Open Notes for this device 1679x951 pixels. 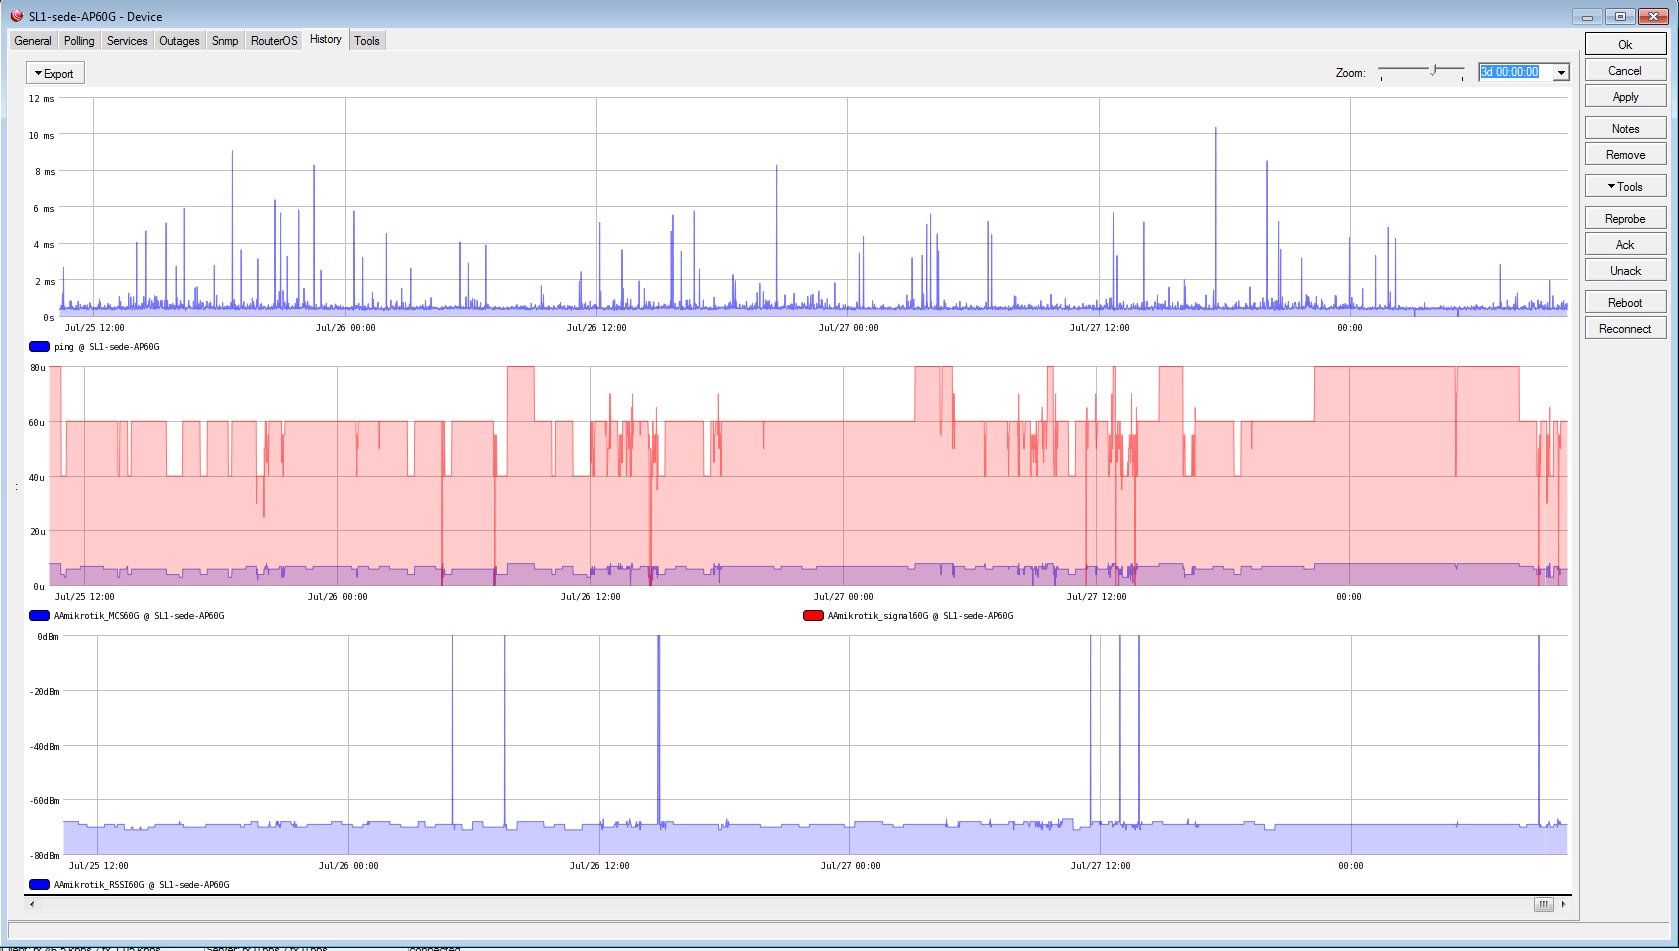click(1624, 128)
